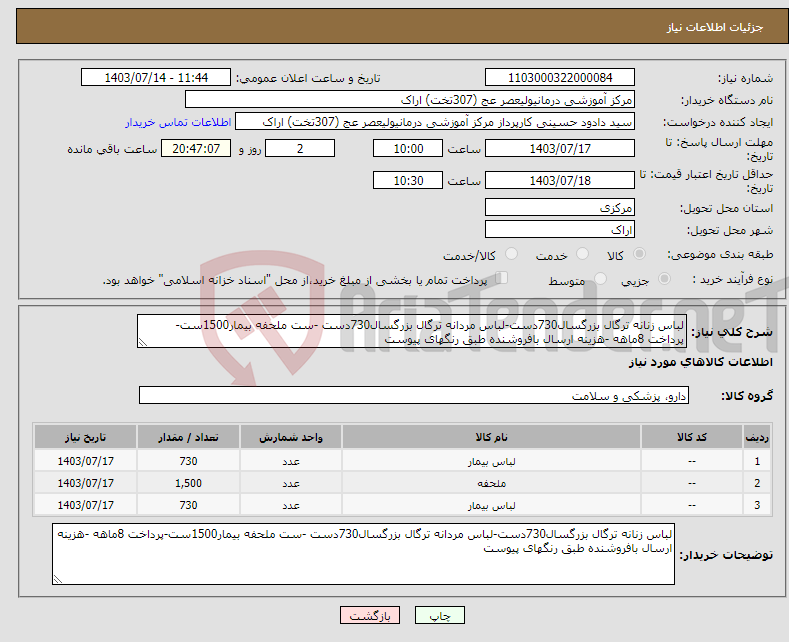
Task: Click the اطلاعات کالاهای مورد نیاز heading
Action: pos(700,362)
